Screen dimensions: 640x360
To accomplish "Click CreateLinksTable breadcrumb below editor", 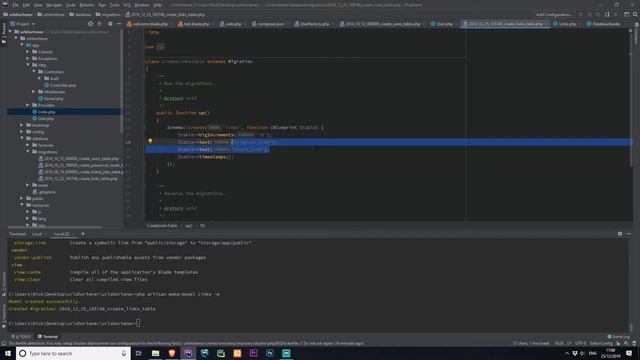I will click(162, 225).
